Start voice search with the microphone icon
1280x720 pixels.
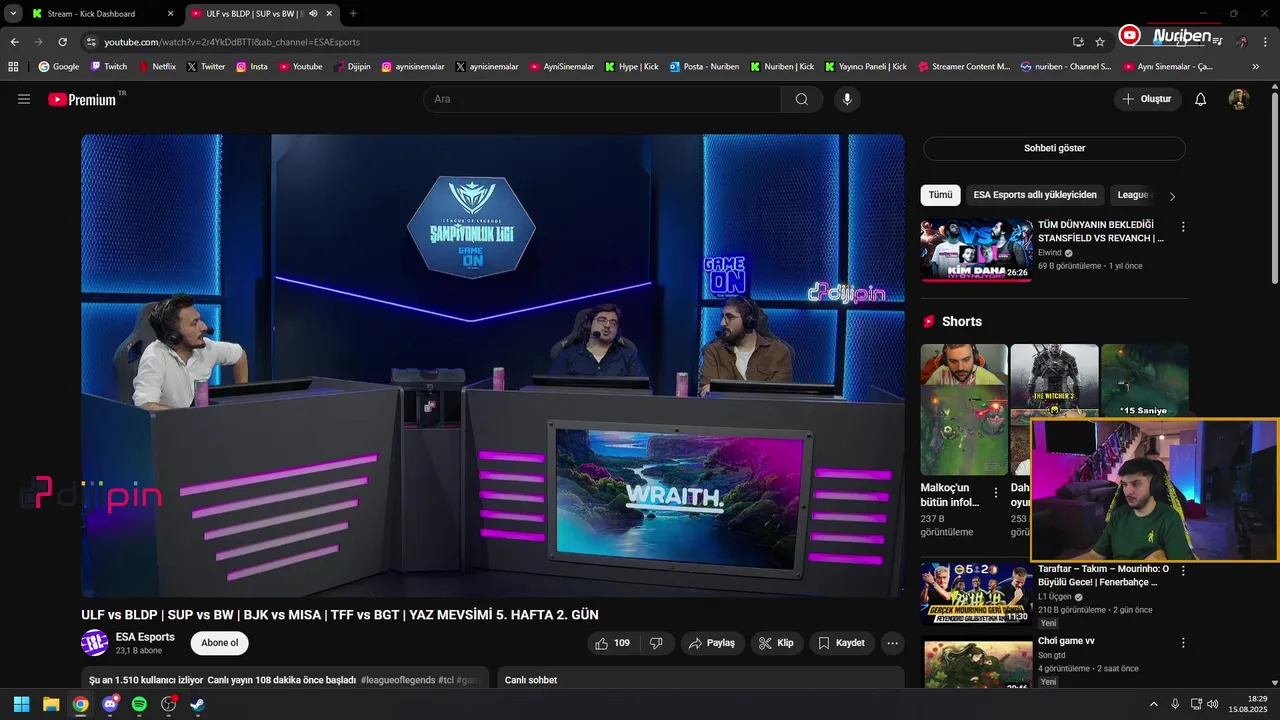click(x=847, y=99)
